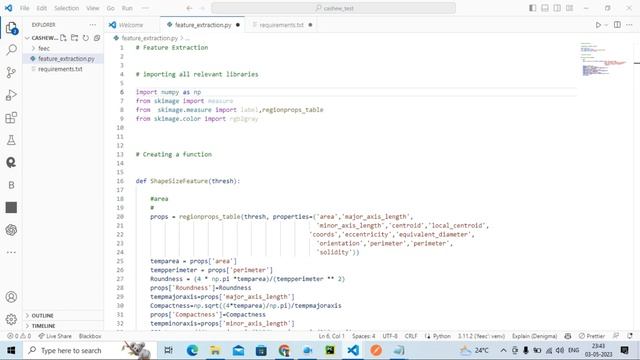Click the code minimap preview
Screen dimensions: 640x360
603,59
